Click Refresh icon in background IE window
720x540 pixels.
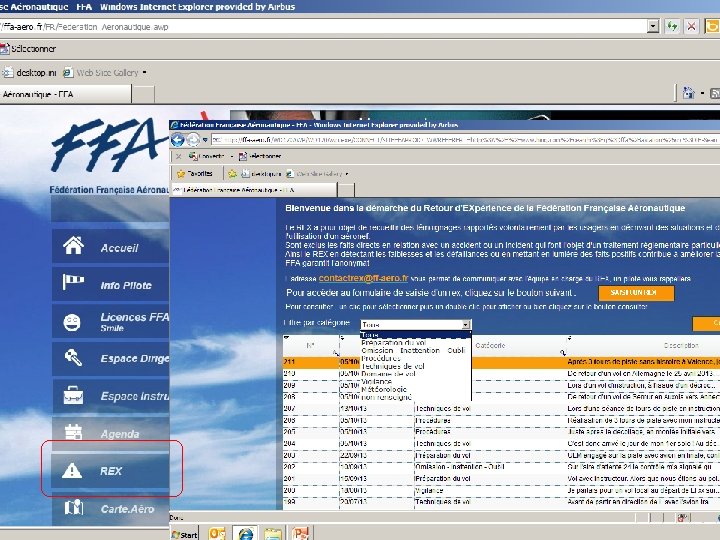[672, 27]
